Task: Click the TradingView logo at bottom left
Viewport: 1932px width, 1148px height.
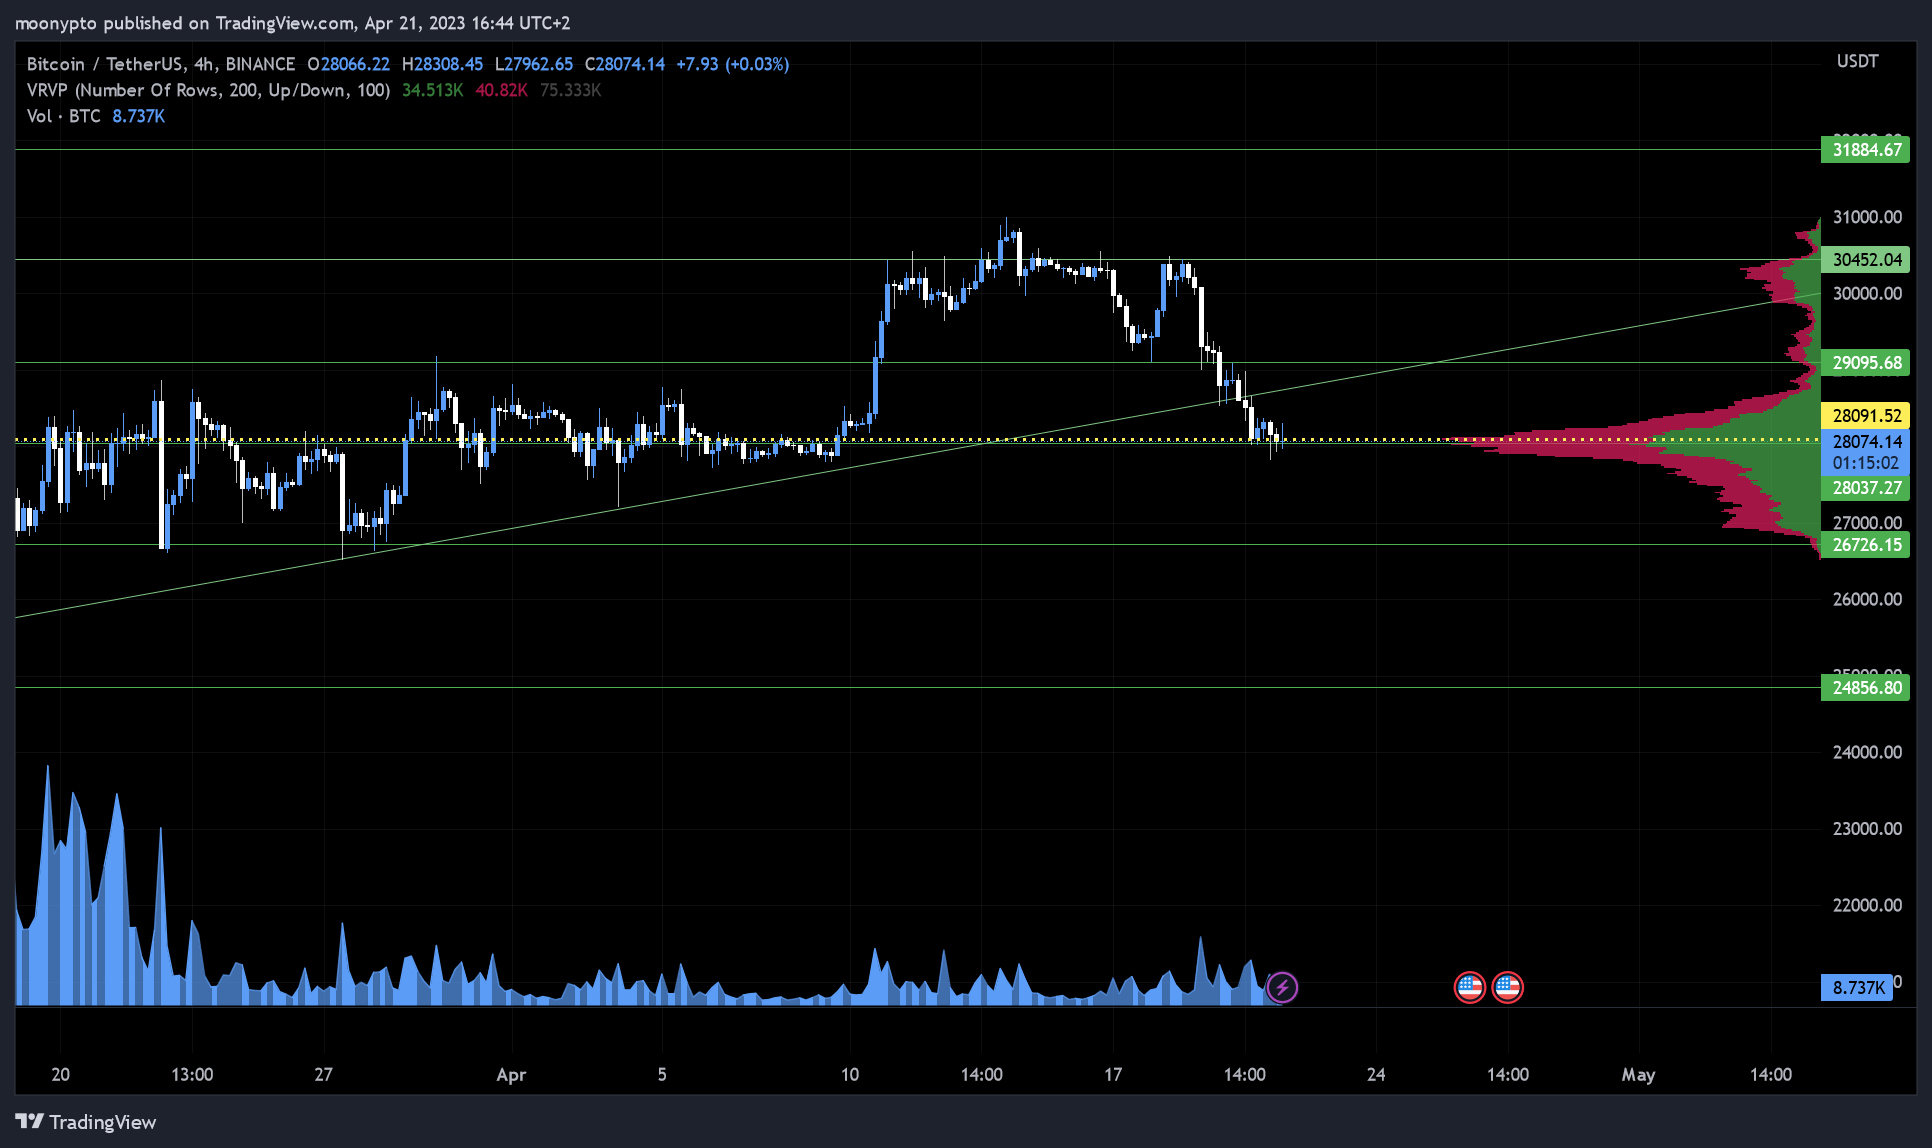Action: [x=86, y=1122]
